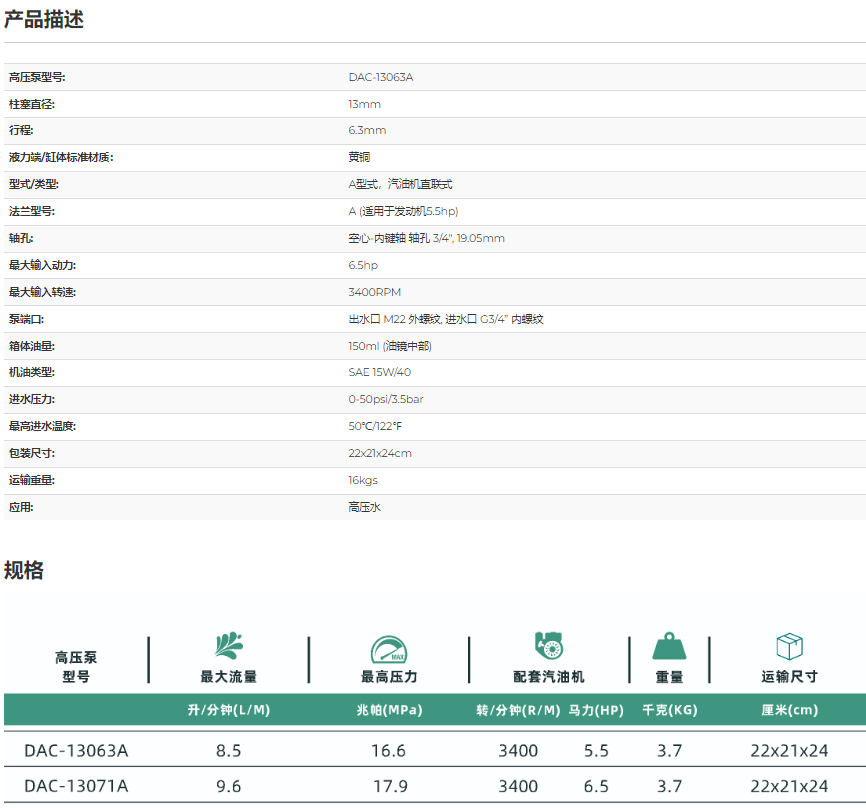This screenshot has height=808, width=866.
Task: Click the water splash max flow icon
Action: pos(228,645)
